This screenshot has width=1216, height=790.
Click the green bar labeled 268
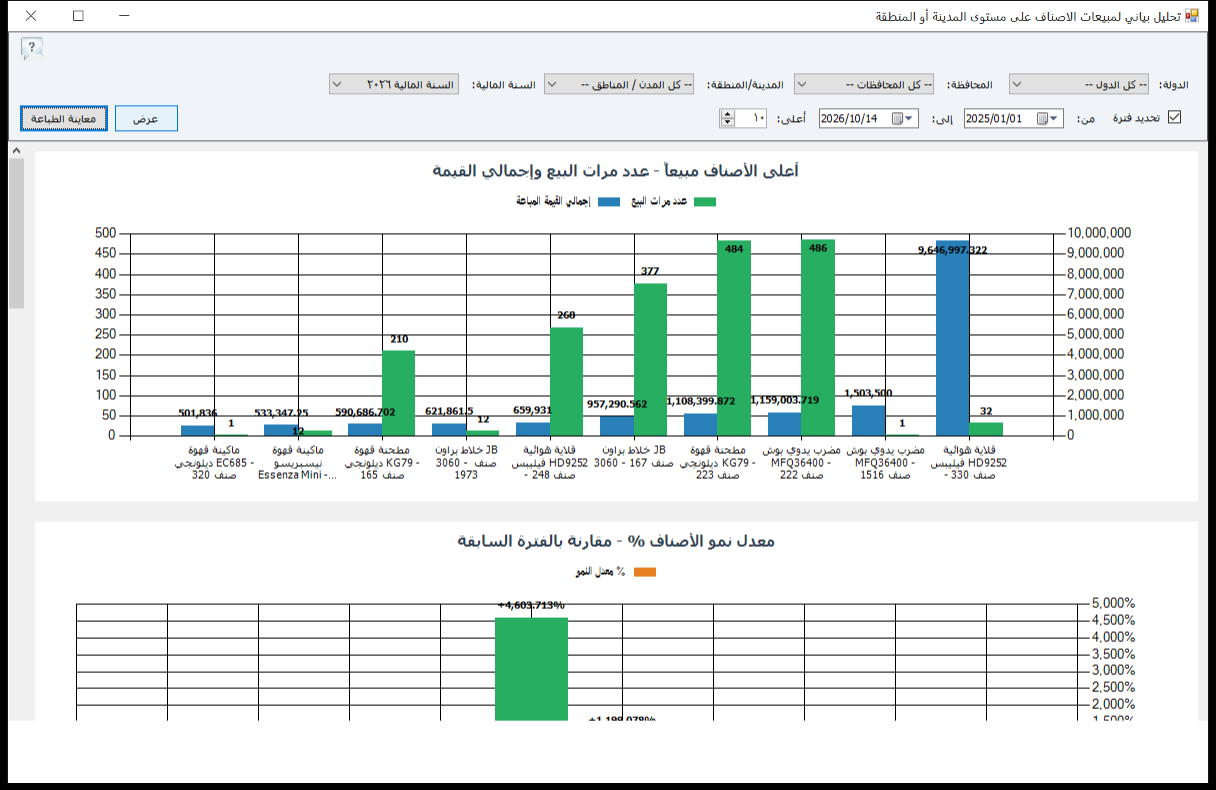click(566, 381)
